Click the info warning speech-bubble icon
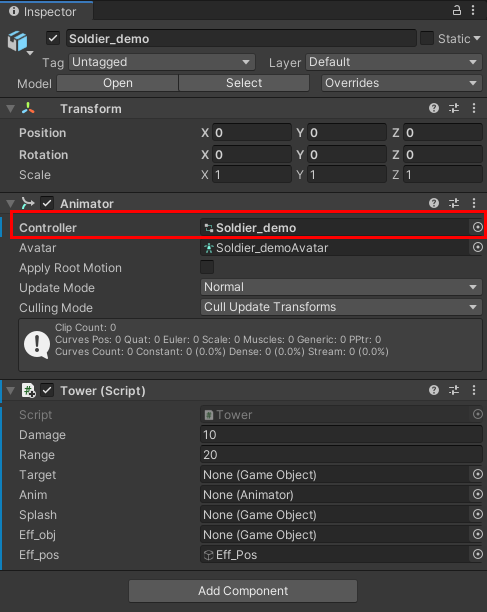This screenshot has height=612, width=487. coord(37,345)
